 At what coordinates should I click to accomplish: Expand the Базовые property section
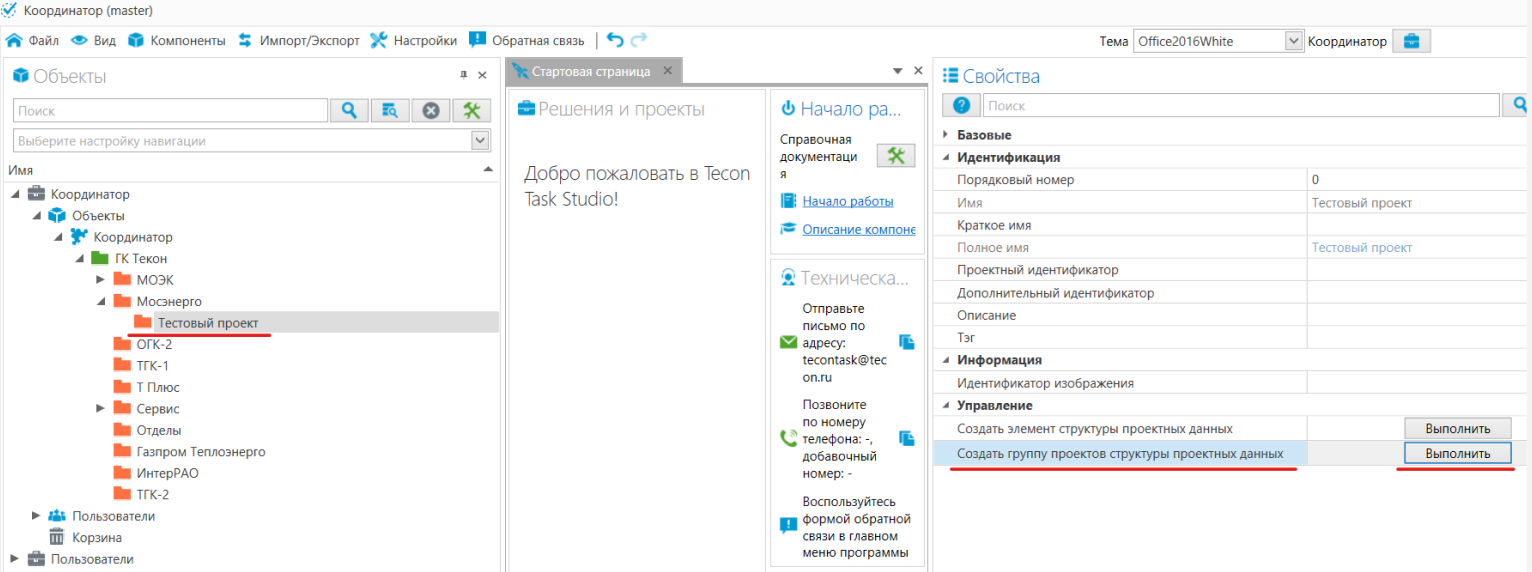tap(946, 135)
